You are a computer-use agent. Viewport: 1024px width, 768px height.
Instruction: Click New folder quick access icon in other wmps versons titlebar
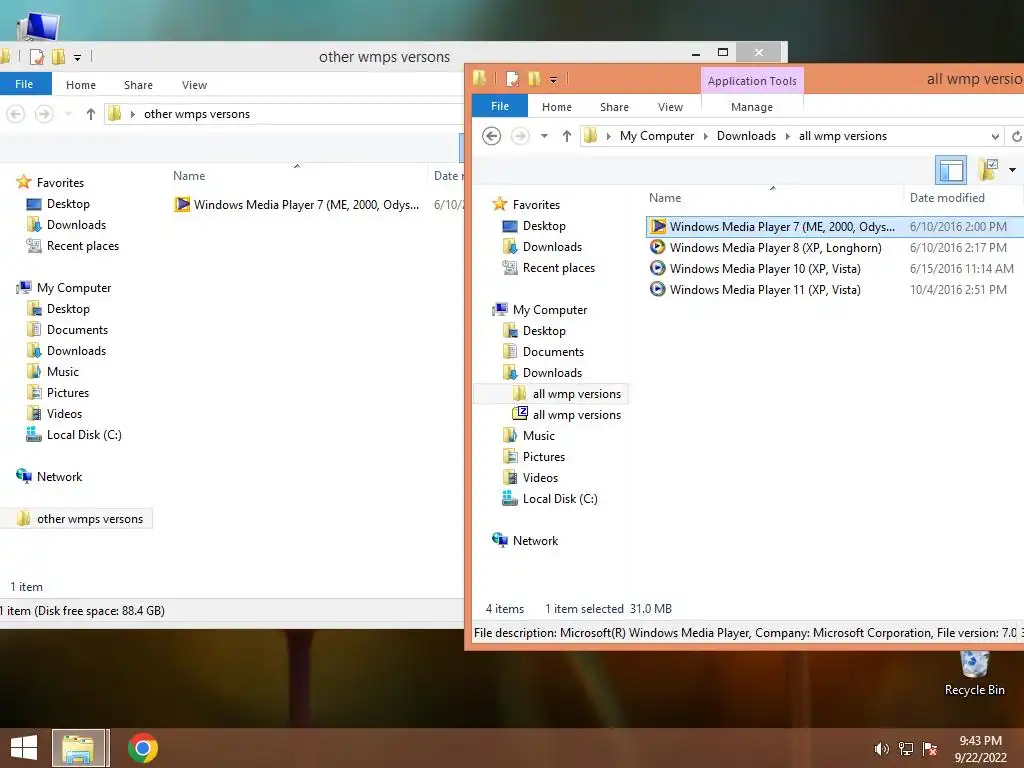tap(58, 57)
